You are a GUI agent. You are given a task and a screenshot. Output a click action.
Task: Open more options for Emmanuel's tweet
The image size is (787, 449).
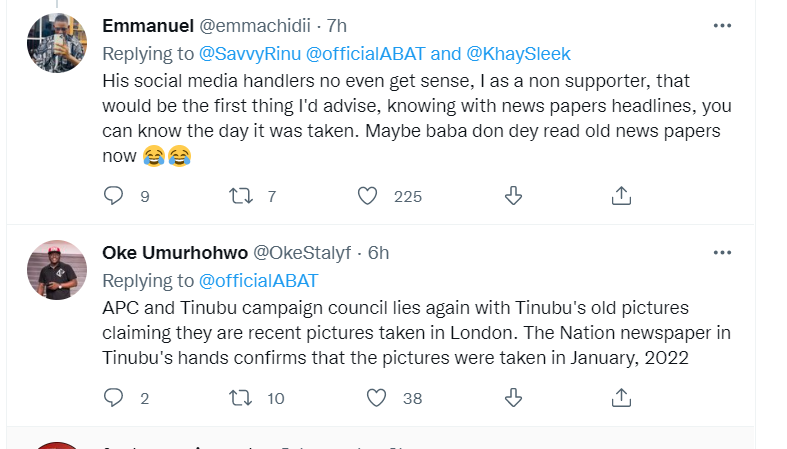click(x=722, y=24)
